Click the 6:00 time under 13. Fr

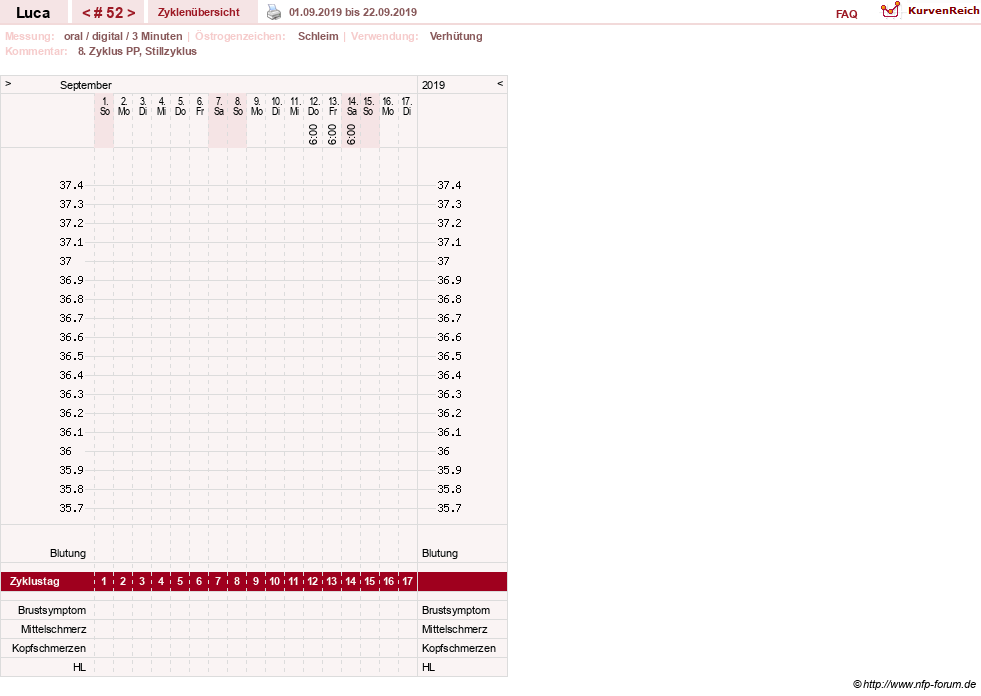pyautogui.click(x=332, y=135)
